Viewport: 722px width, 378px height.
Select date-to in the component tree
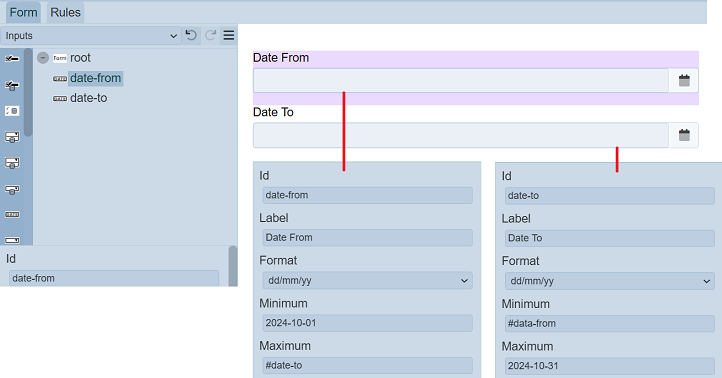click(88, 98)
